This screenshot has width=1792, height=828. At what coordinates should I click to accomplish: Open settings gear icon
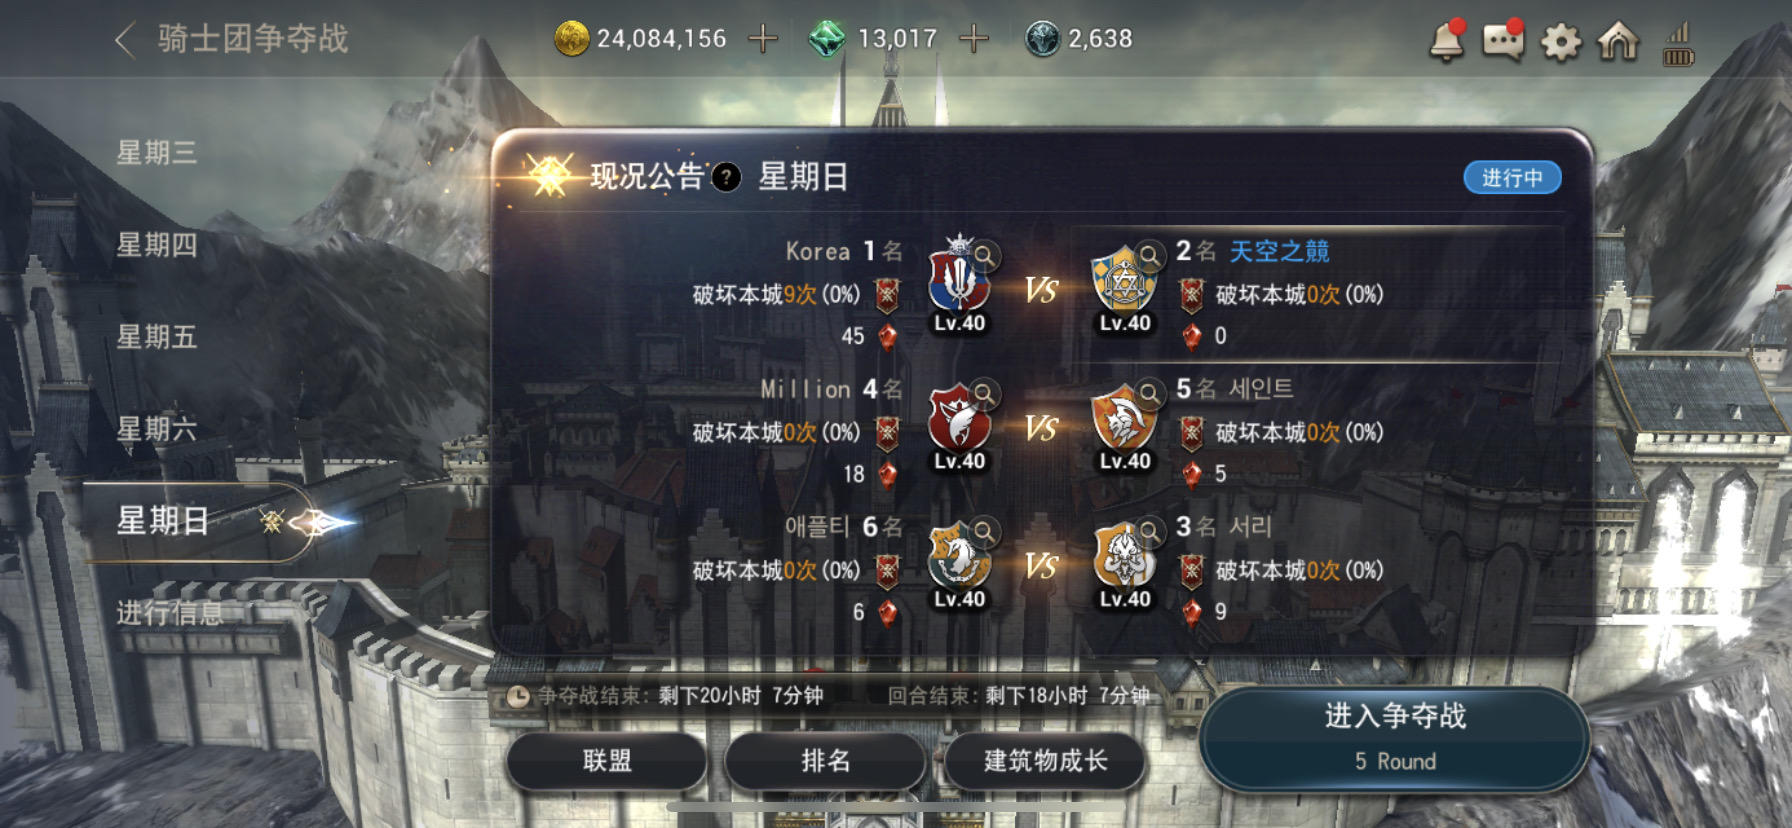1560,41
